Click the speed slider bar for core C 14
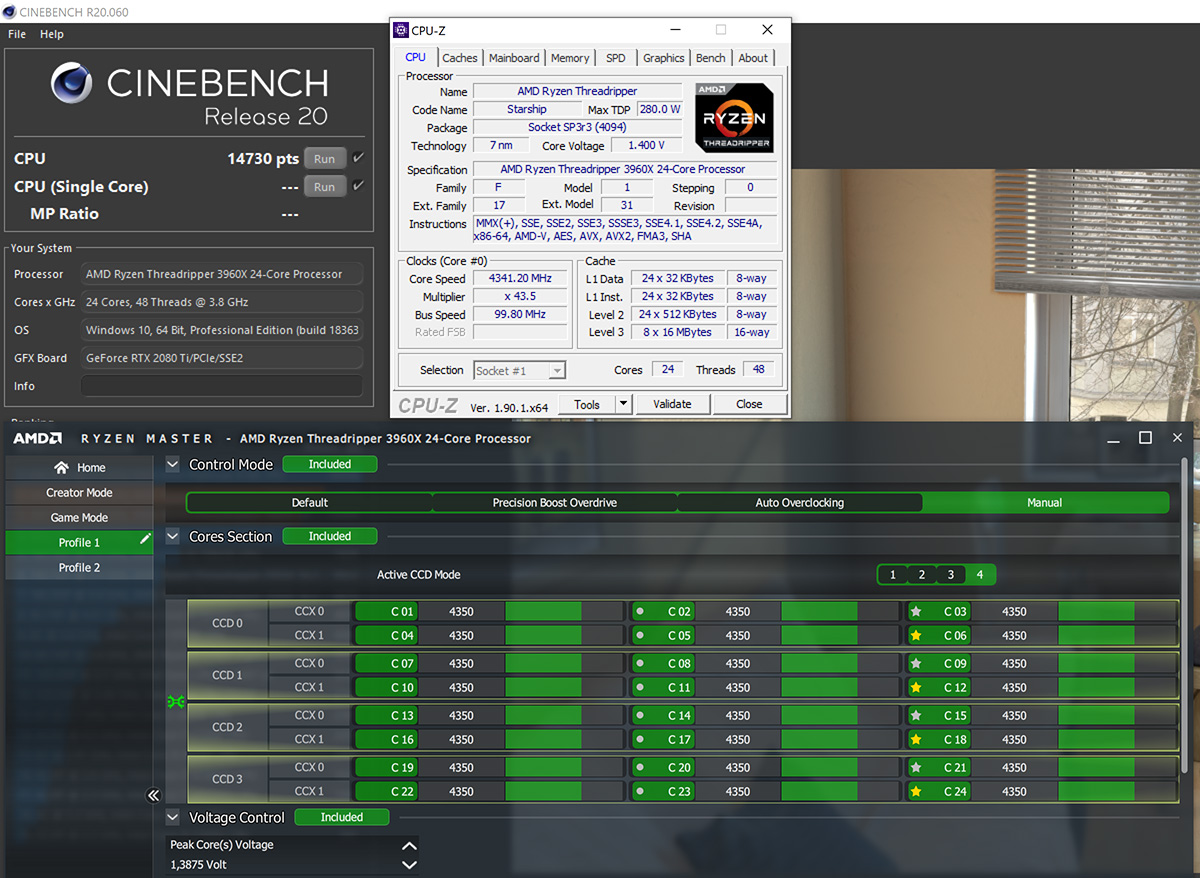Screen dimensions: 1200x878 click(x=840, y=715)
